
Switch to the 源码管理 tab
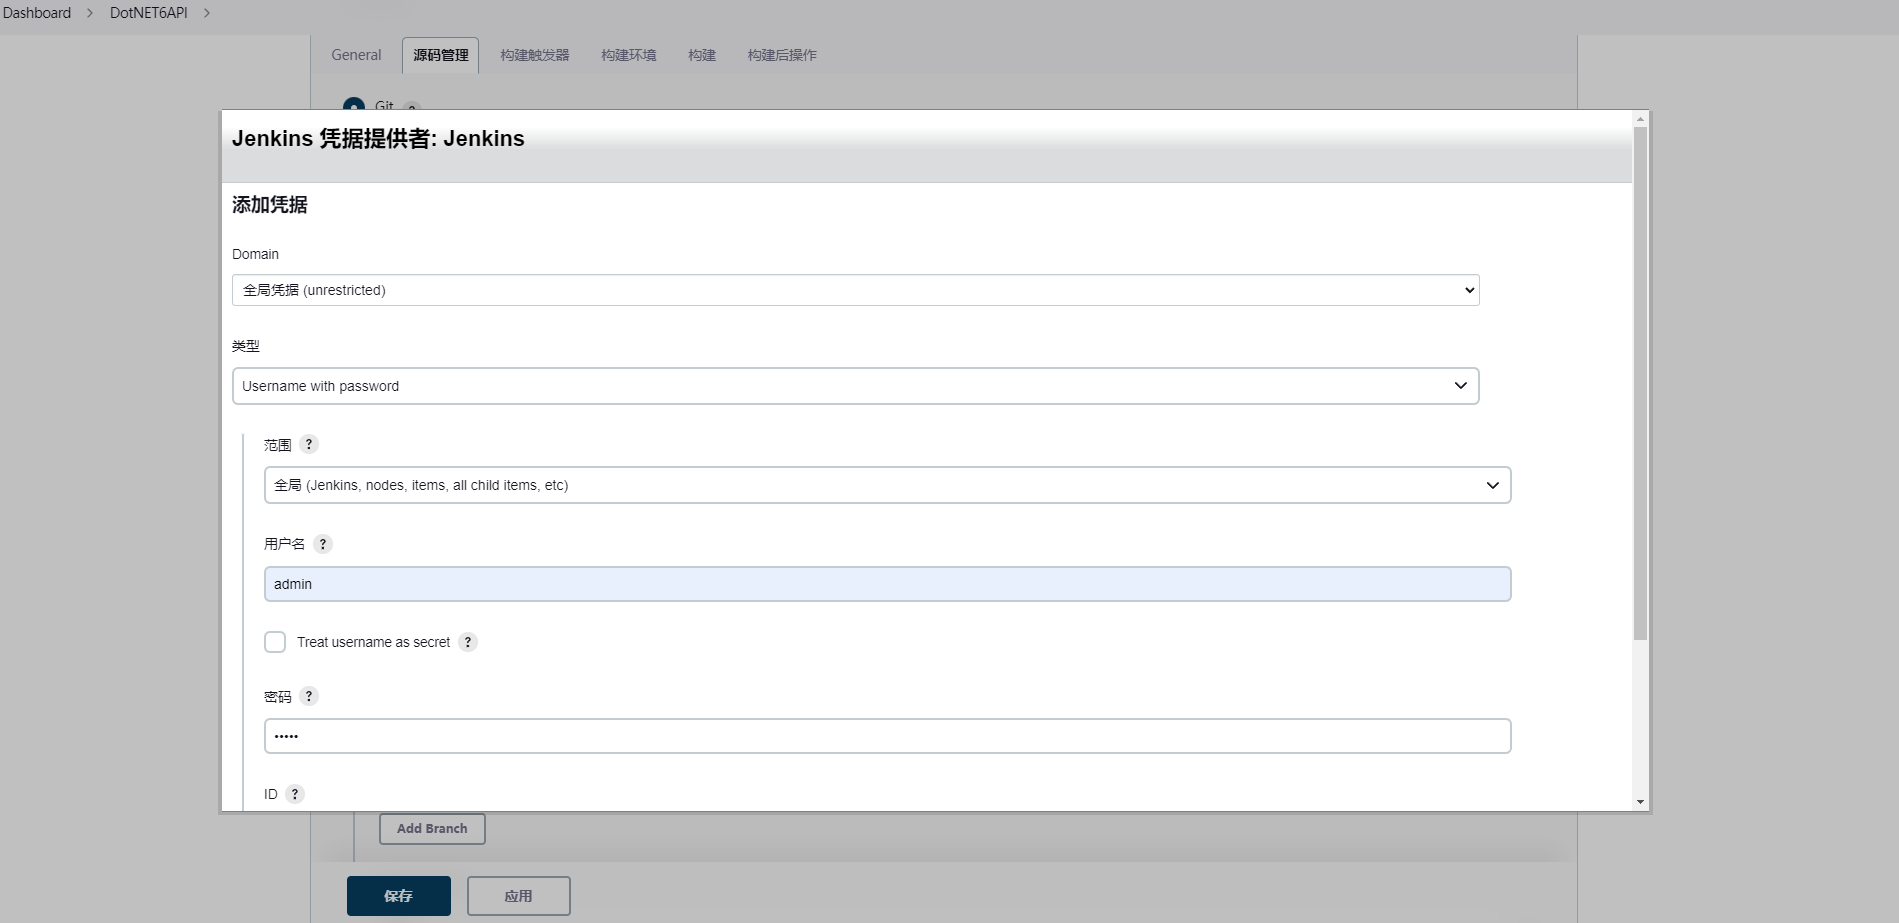point(441,55)
